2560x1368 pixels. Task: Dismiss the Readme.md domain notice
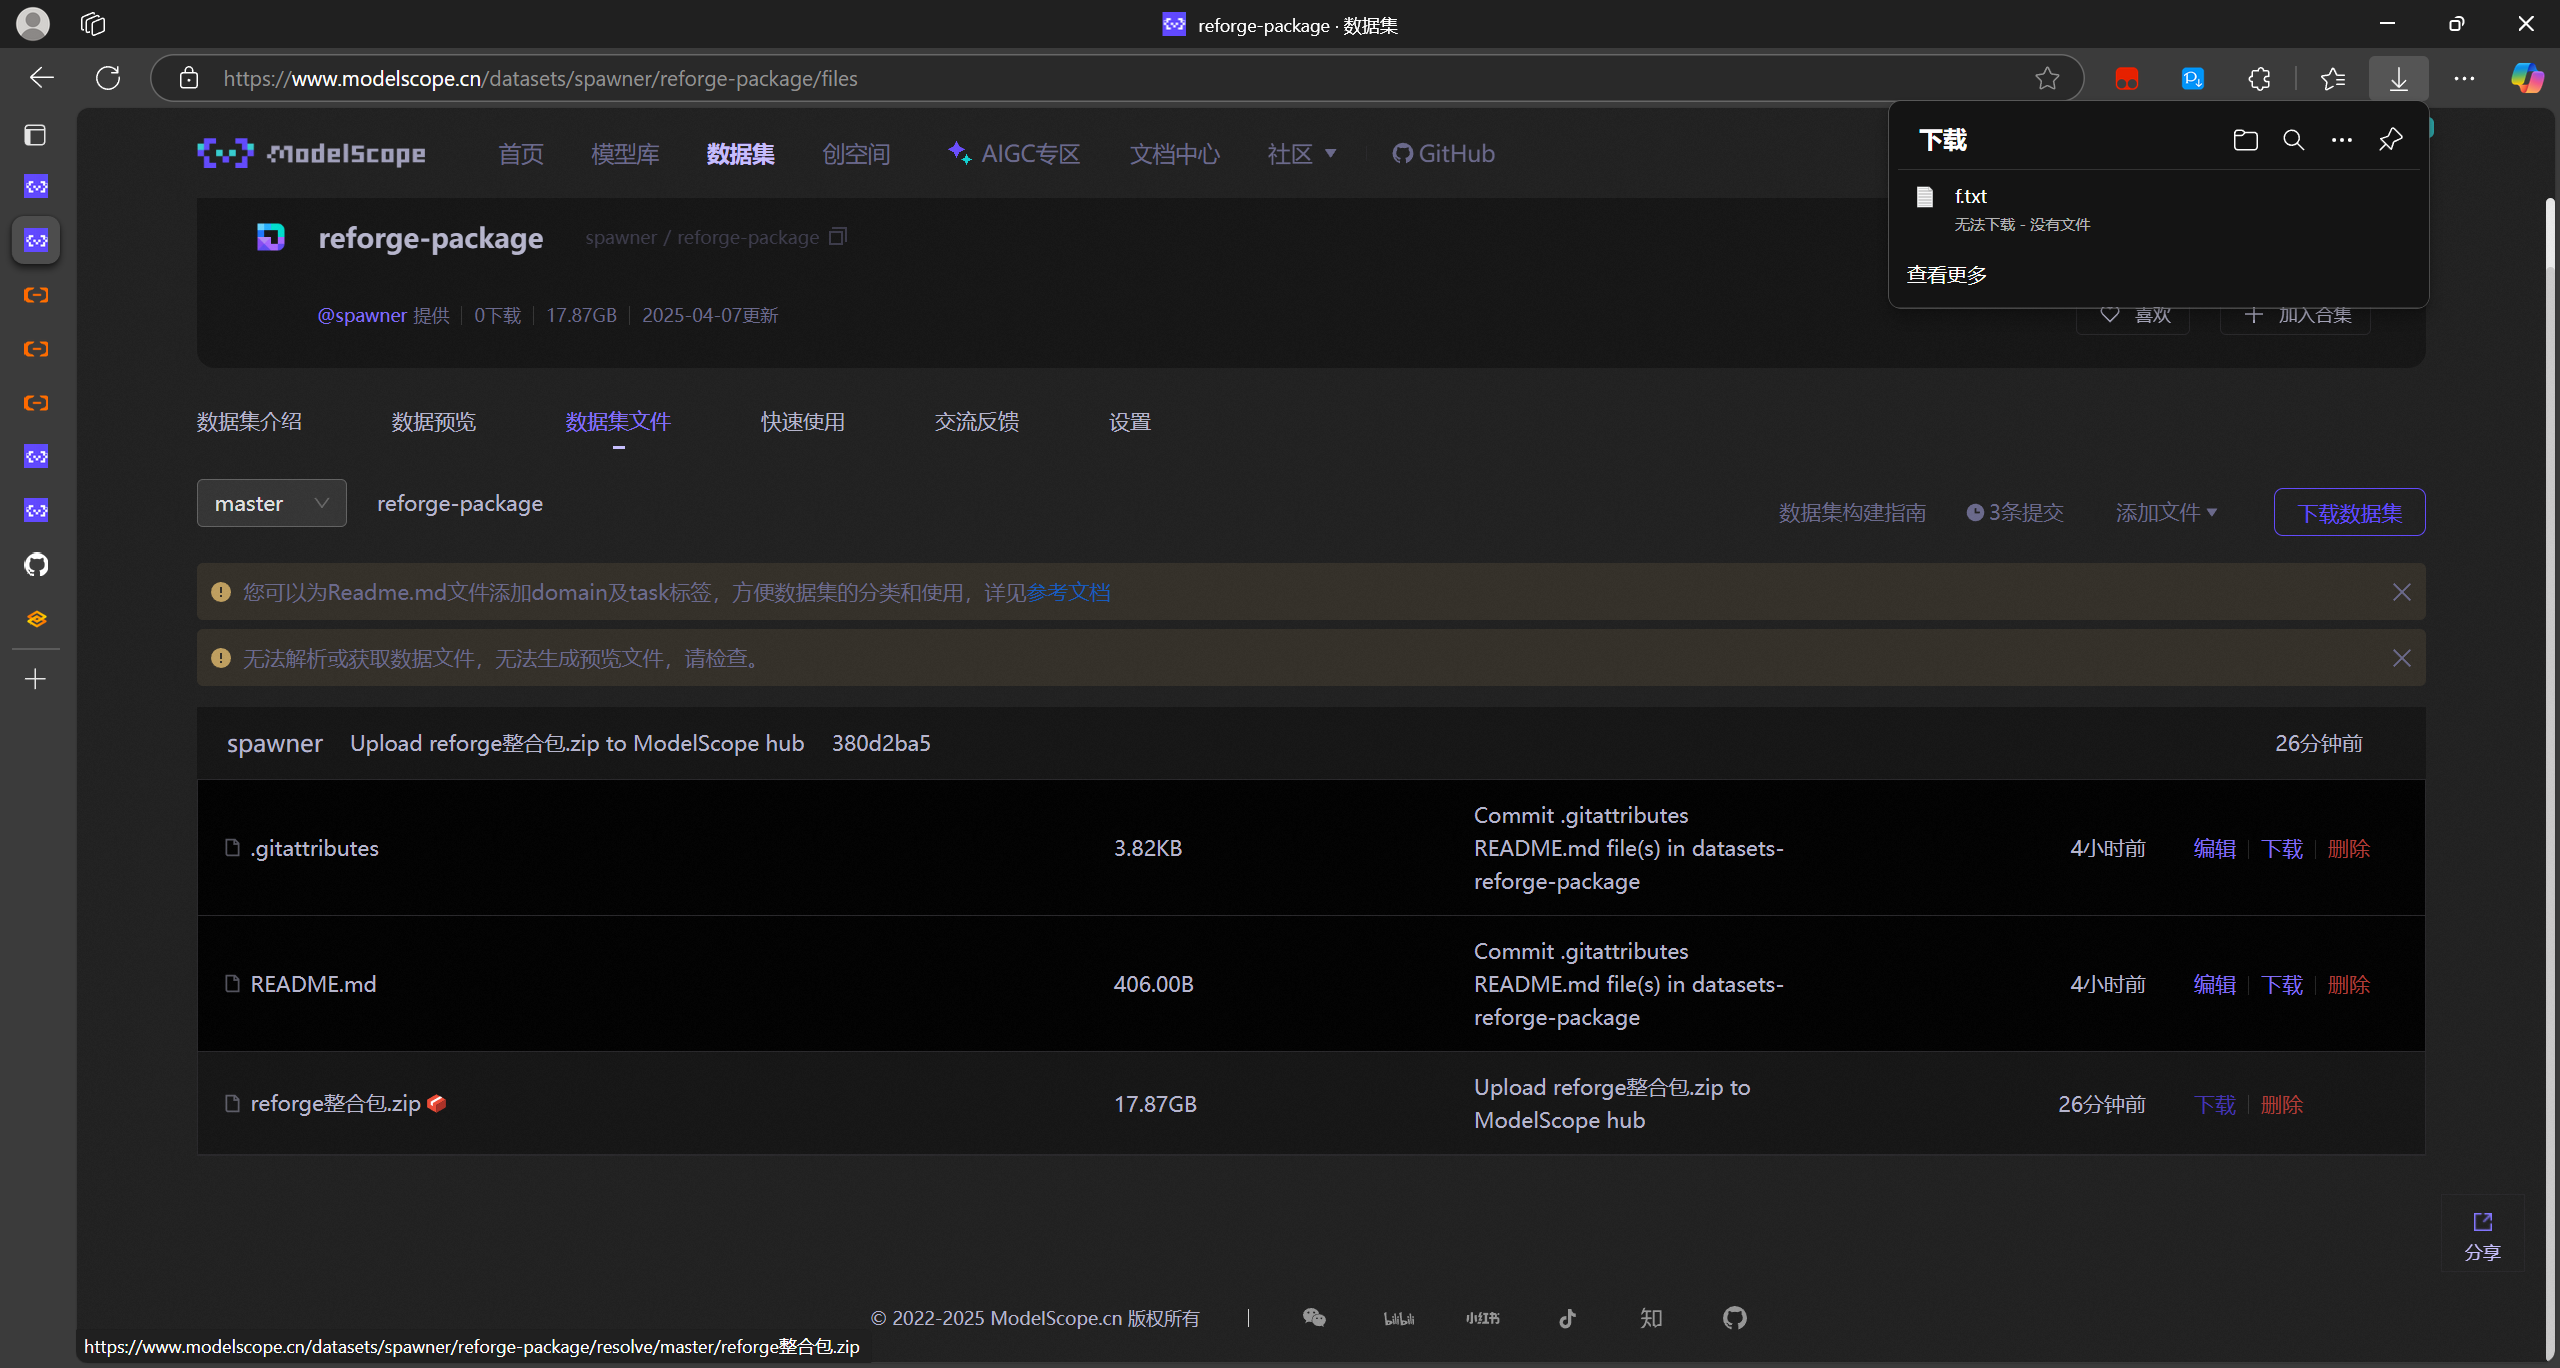(x=2402, y=592)
